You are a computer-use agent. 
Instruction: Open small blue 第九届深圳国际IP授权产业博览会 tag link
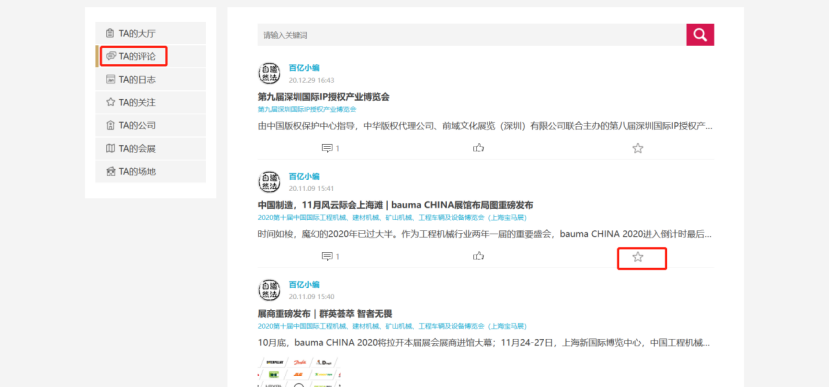click(307, 110)
